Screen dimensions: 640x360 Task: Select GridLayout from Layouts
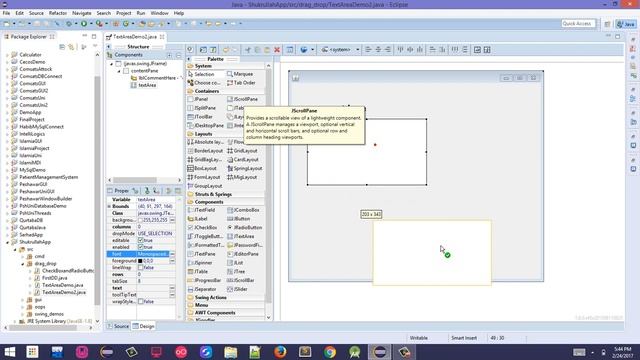pos(242,151)
